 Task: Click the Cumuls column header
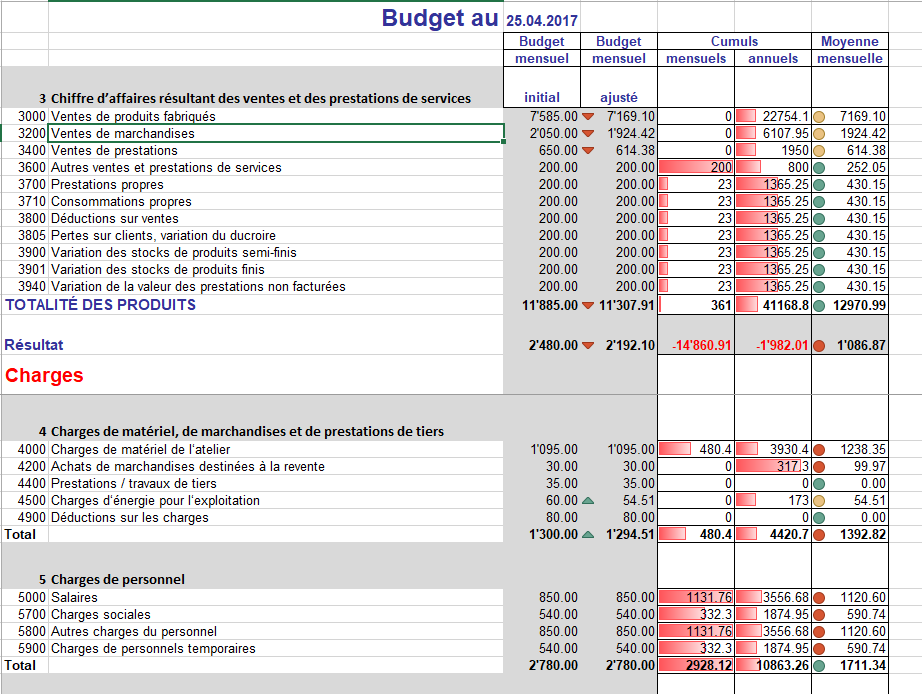tap(734, 42)
